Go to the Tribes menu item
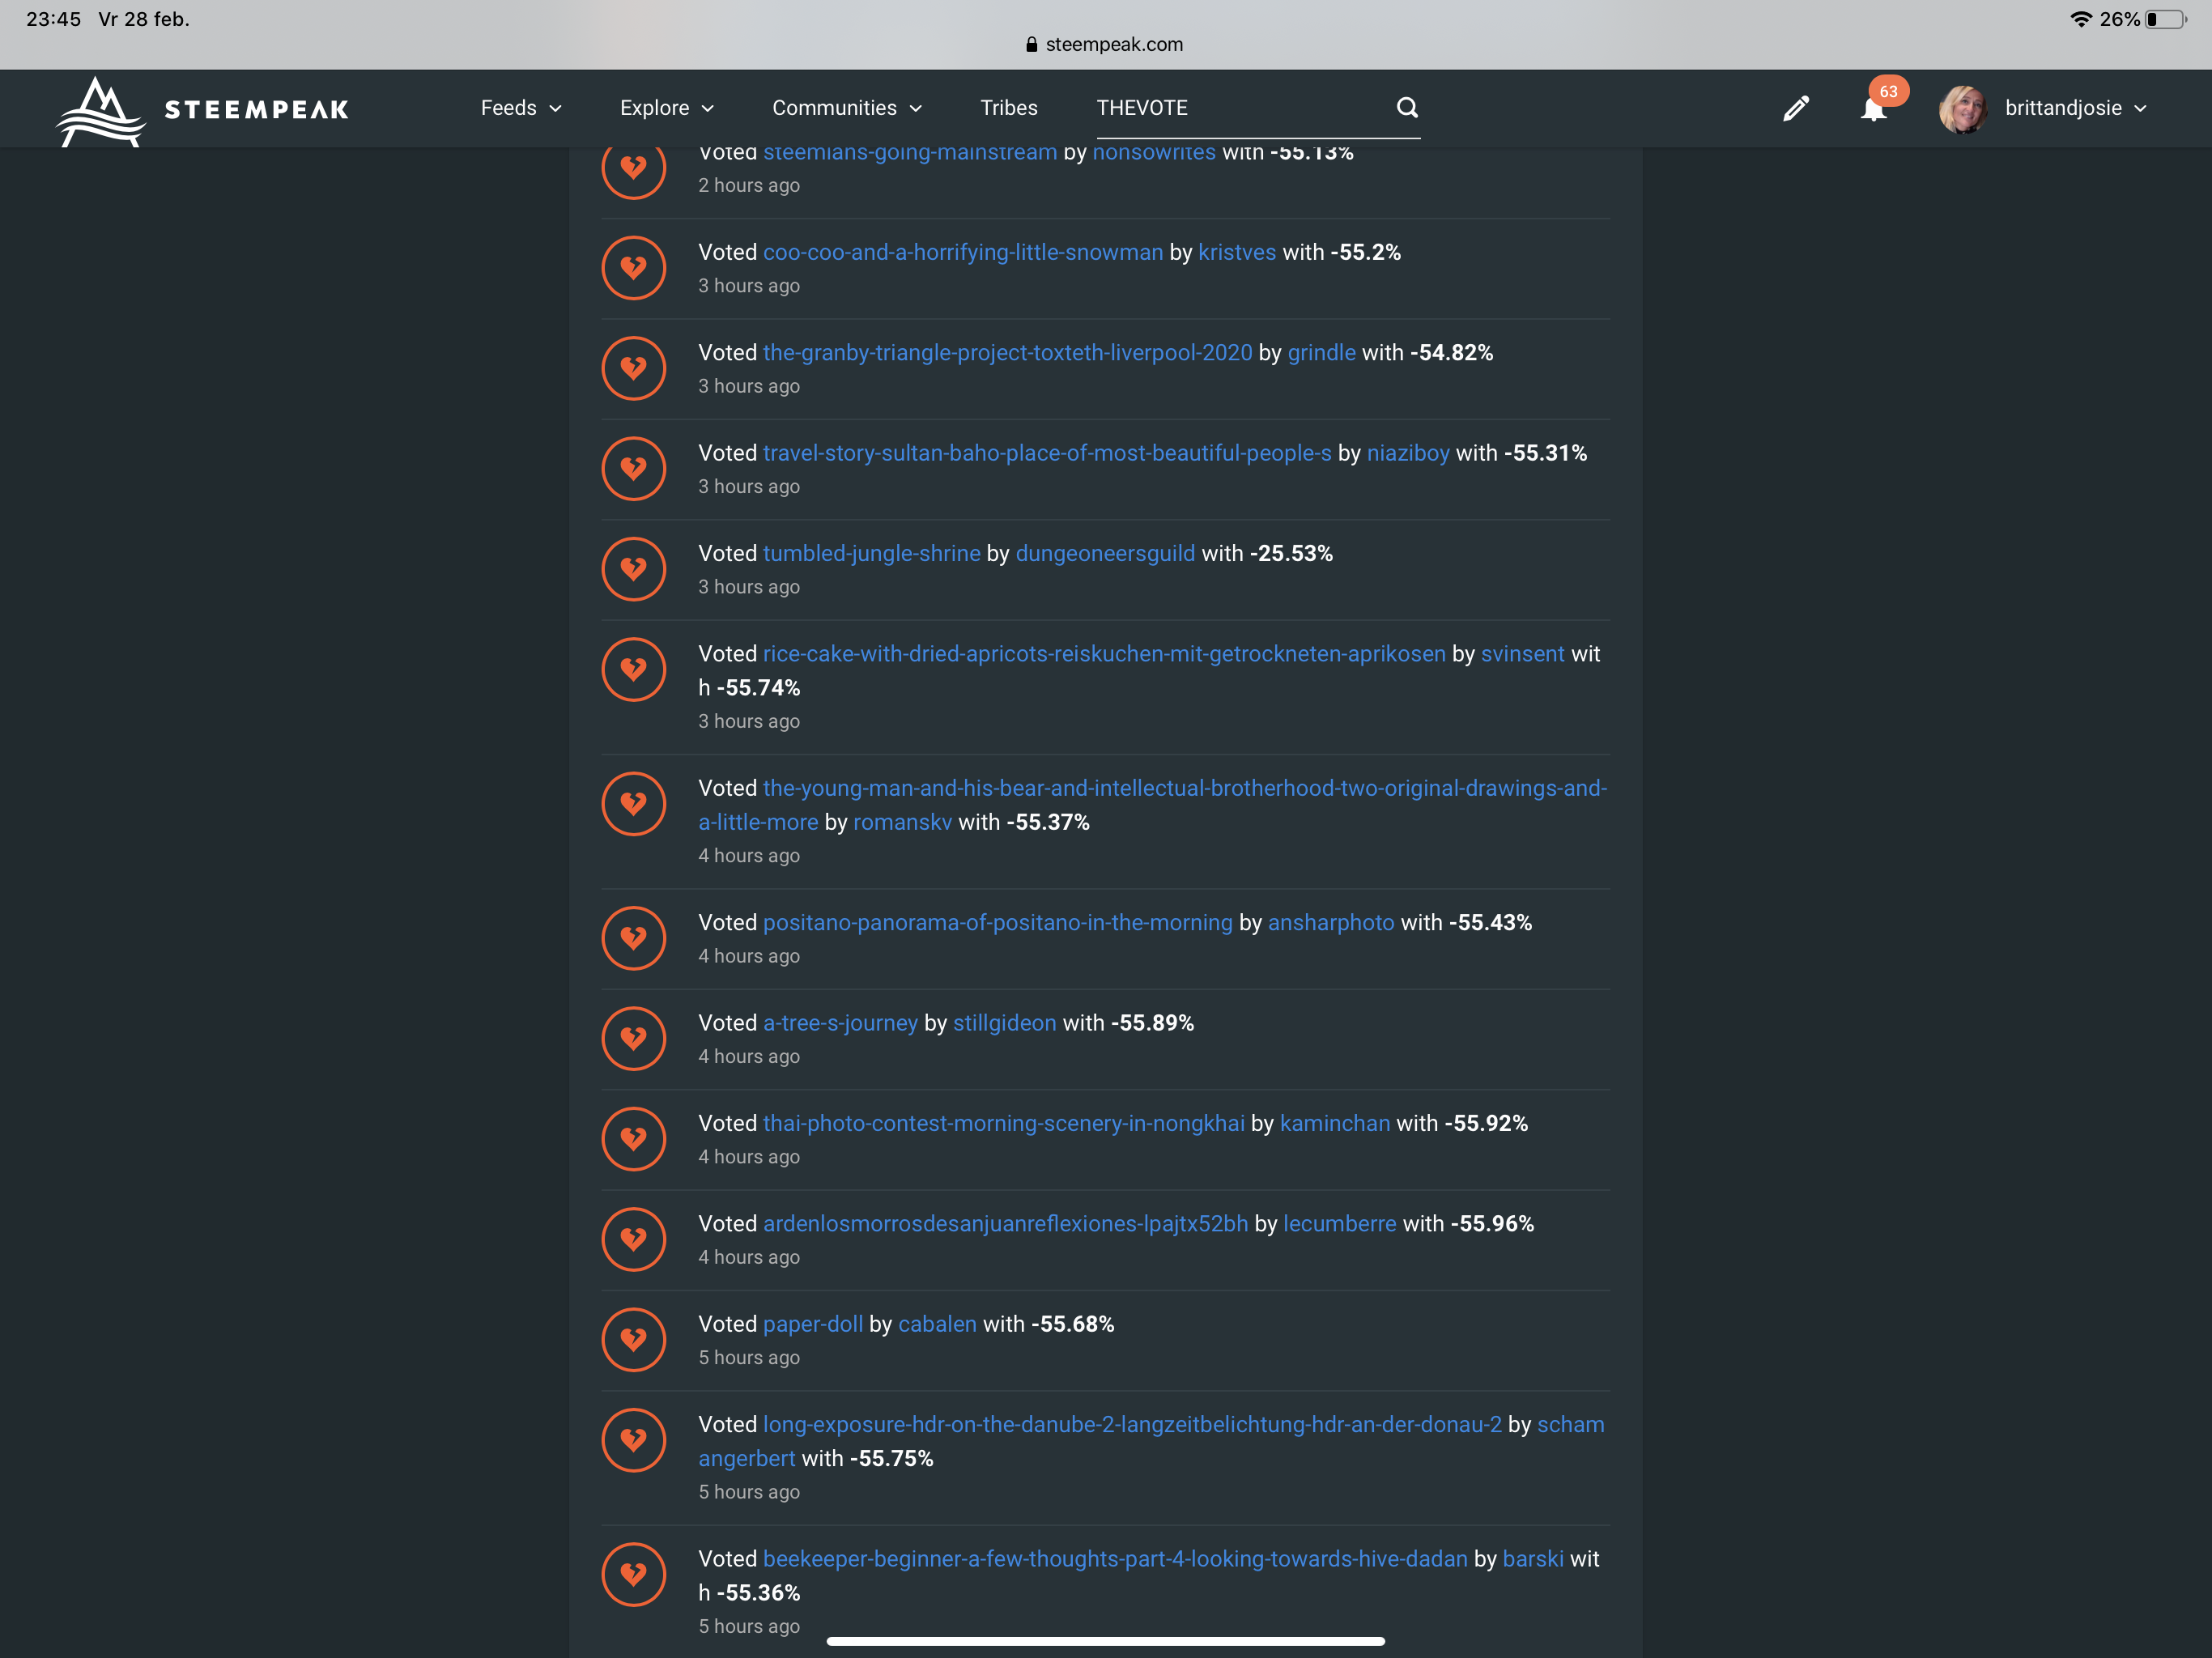This screenshot has height=1658, width=2212. click(1008, 108)
